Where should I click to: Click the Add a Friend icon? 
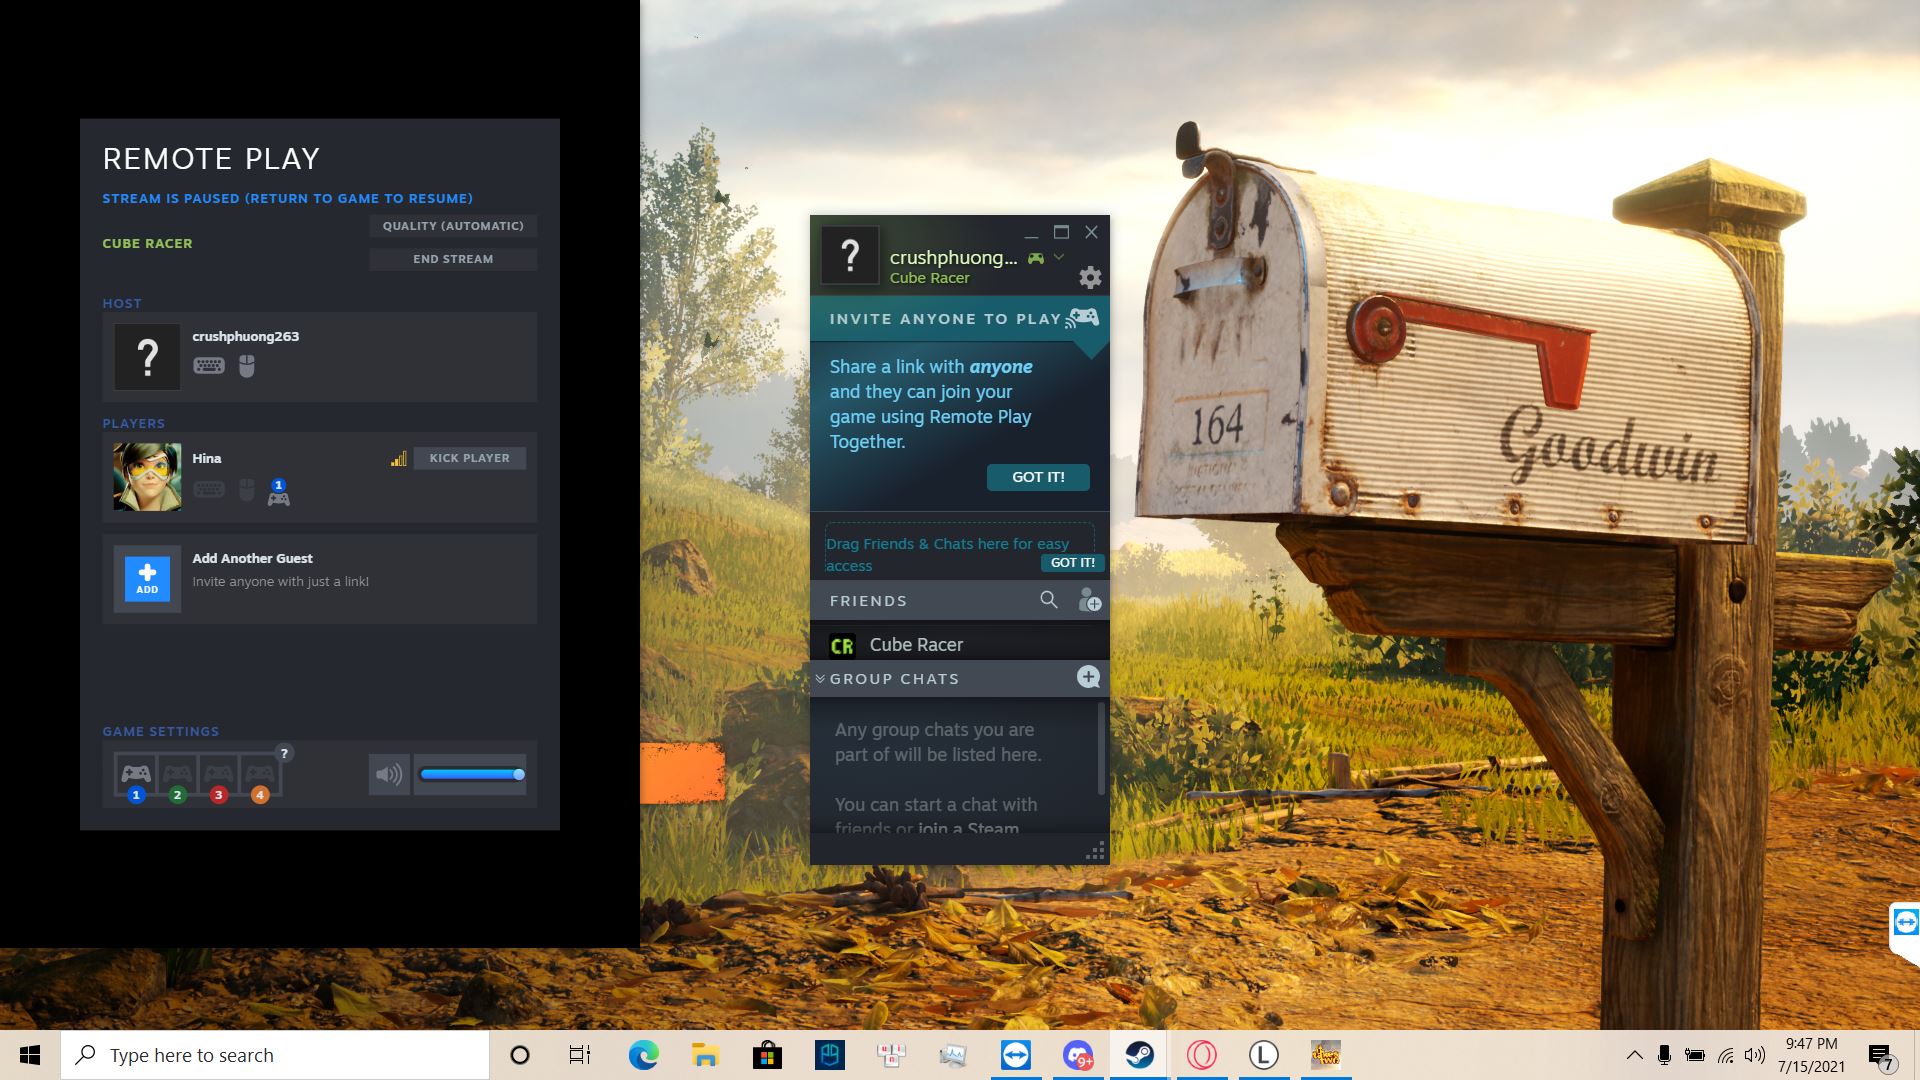pyautogui.click(x=1089, y=600)
